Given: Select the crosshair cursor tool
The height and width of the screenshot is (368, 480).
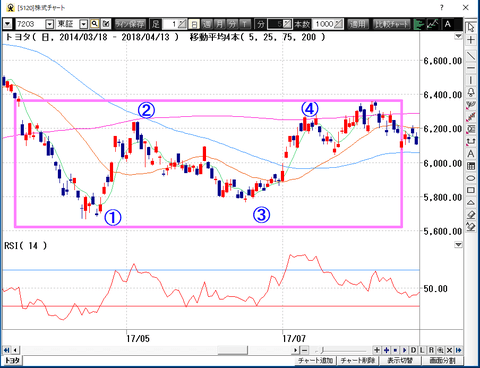Looking at the screenshot, I should 471,40.
